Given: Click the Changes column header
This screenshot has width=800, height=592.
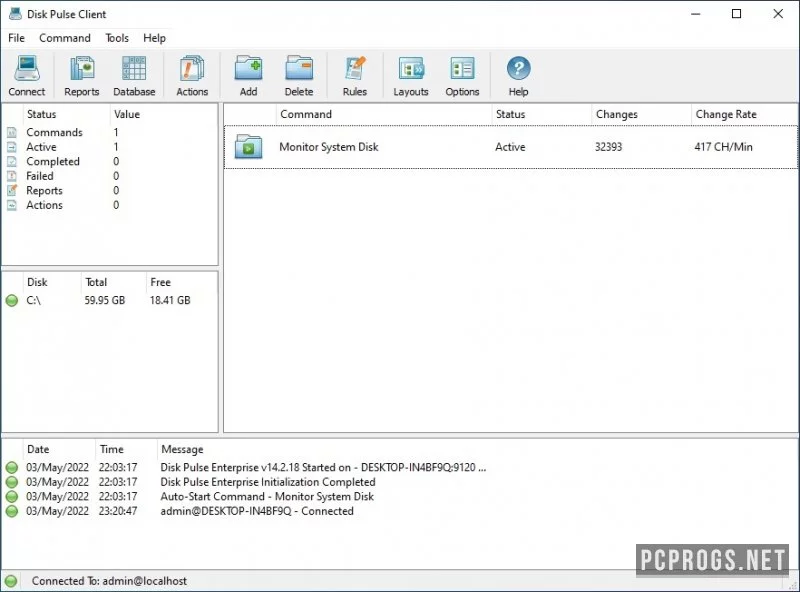Looking at the screenshot, I should point(641,114).
